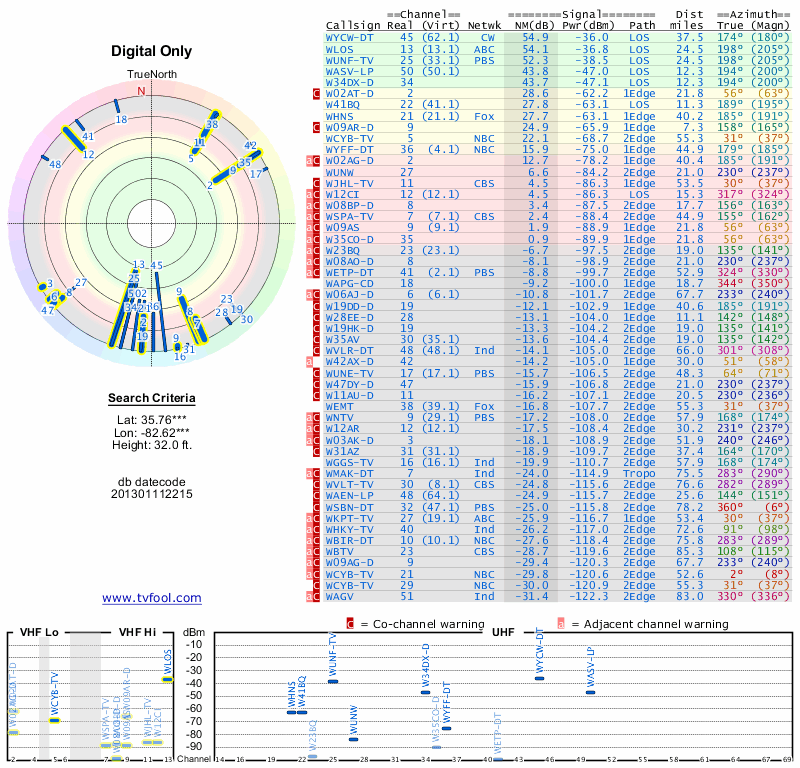This screenshot has height=768, width=800.
Task: Click the WUNF-TV bar in the UHF chart
Action: tap(333, 681)
